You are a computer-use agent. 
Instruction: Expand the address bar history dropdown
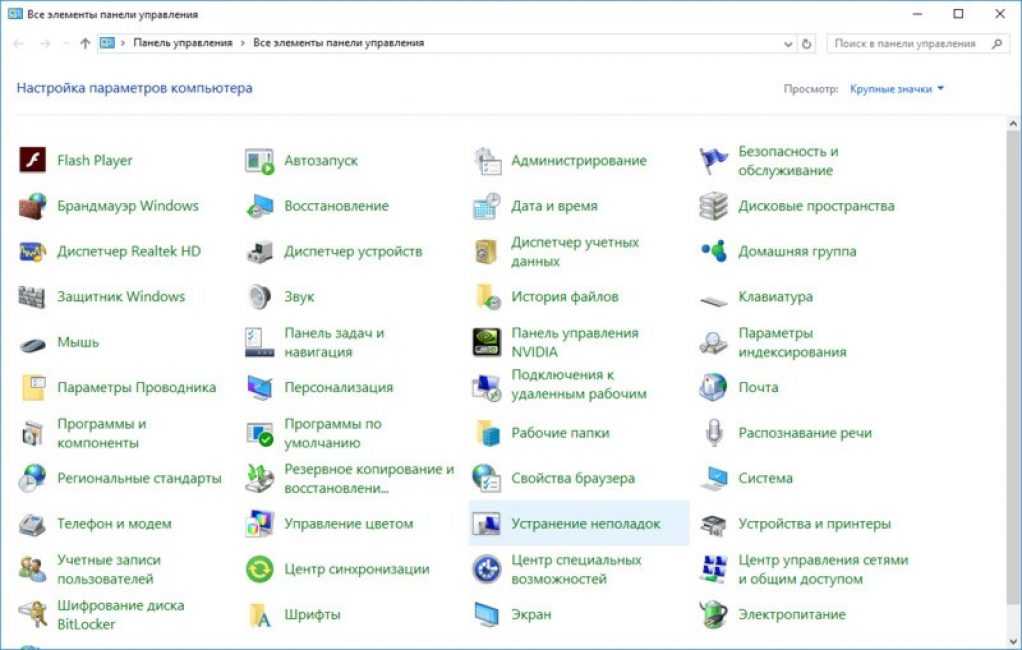click(788, 44)
